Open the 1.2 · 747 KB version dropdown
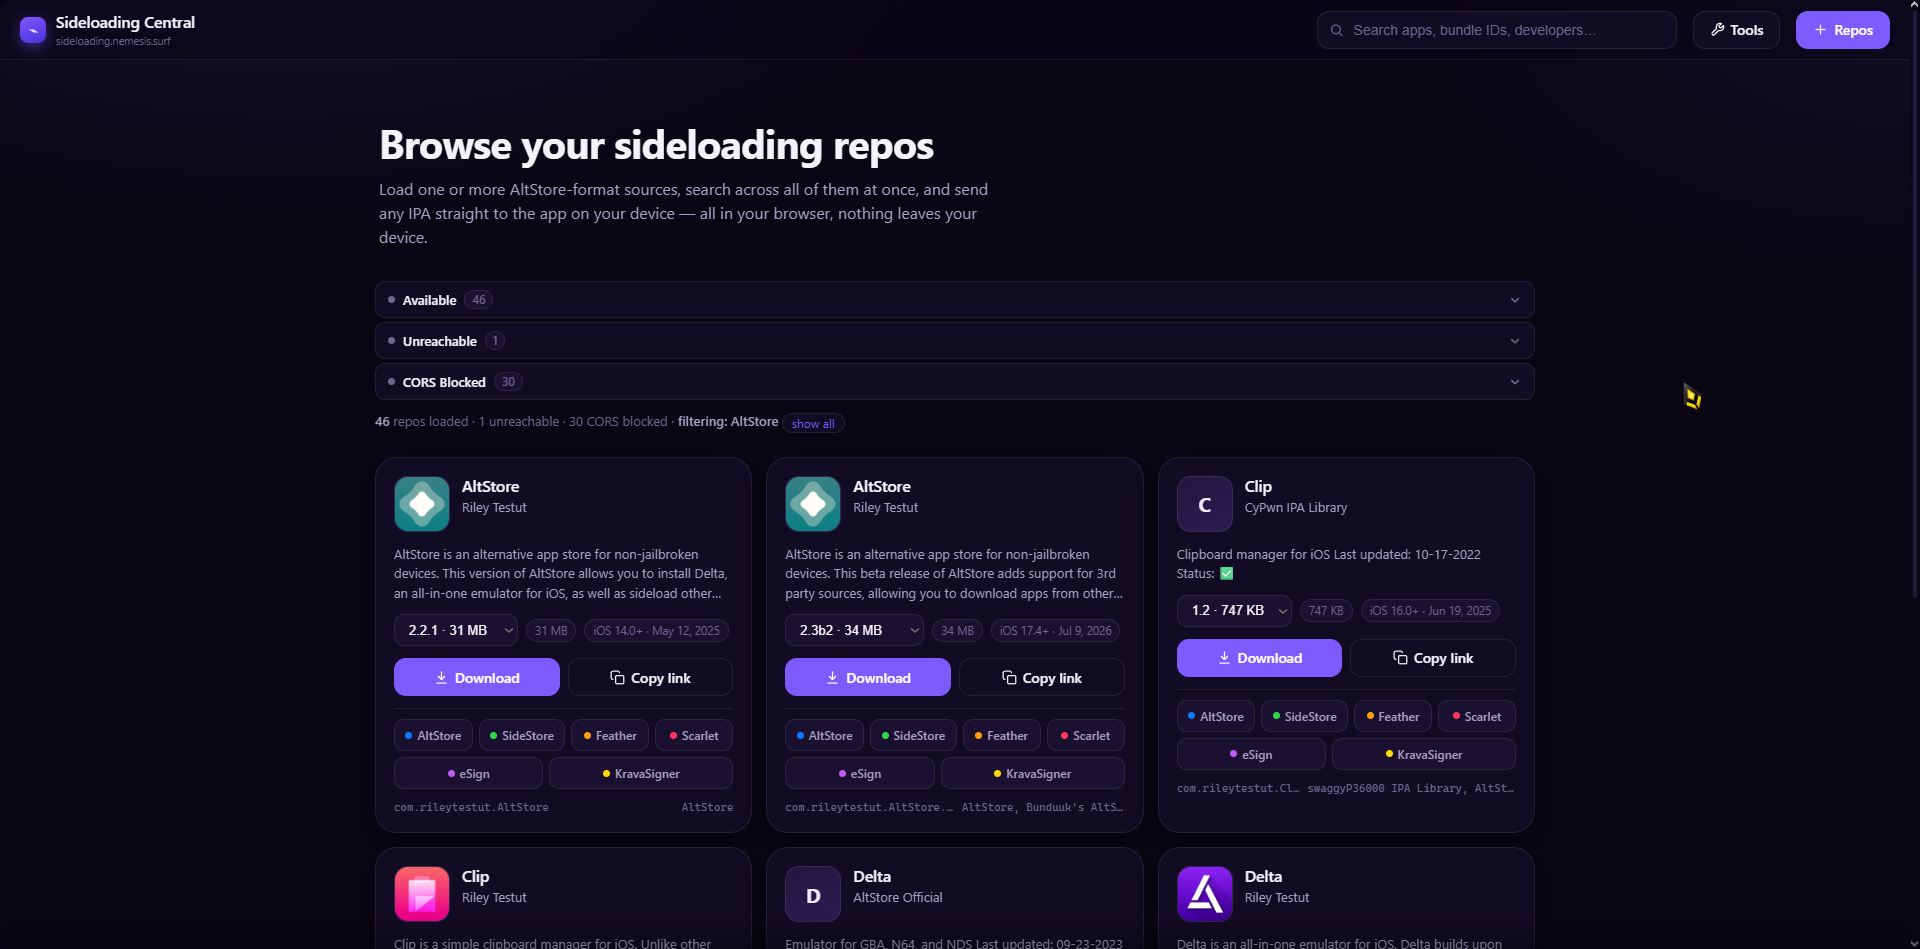 click(1234, 611)
